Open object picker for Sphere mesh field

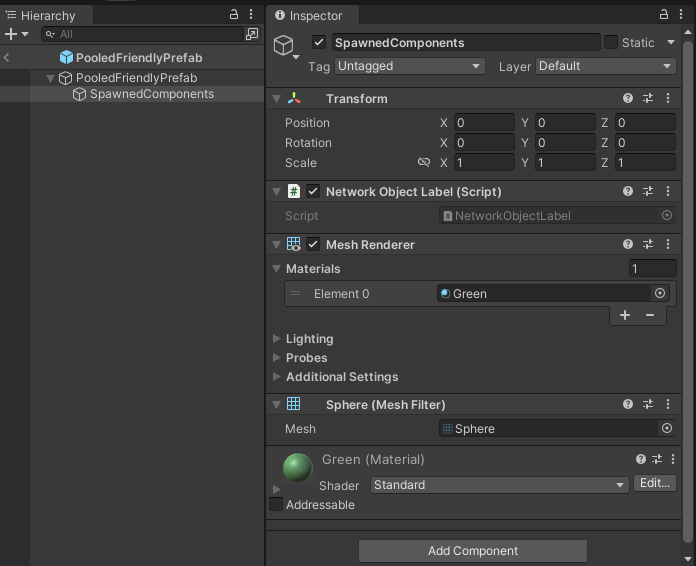667,428
